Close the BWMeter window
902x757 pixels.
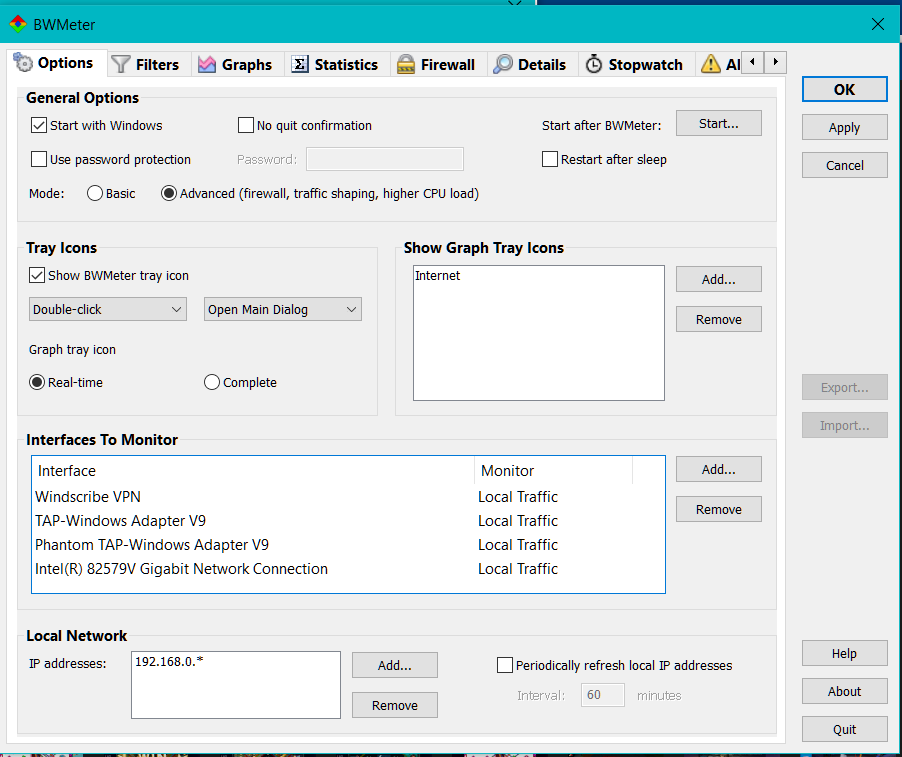tap(878, 24)
